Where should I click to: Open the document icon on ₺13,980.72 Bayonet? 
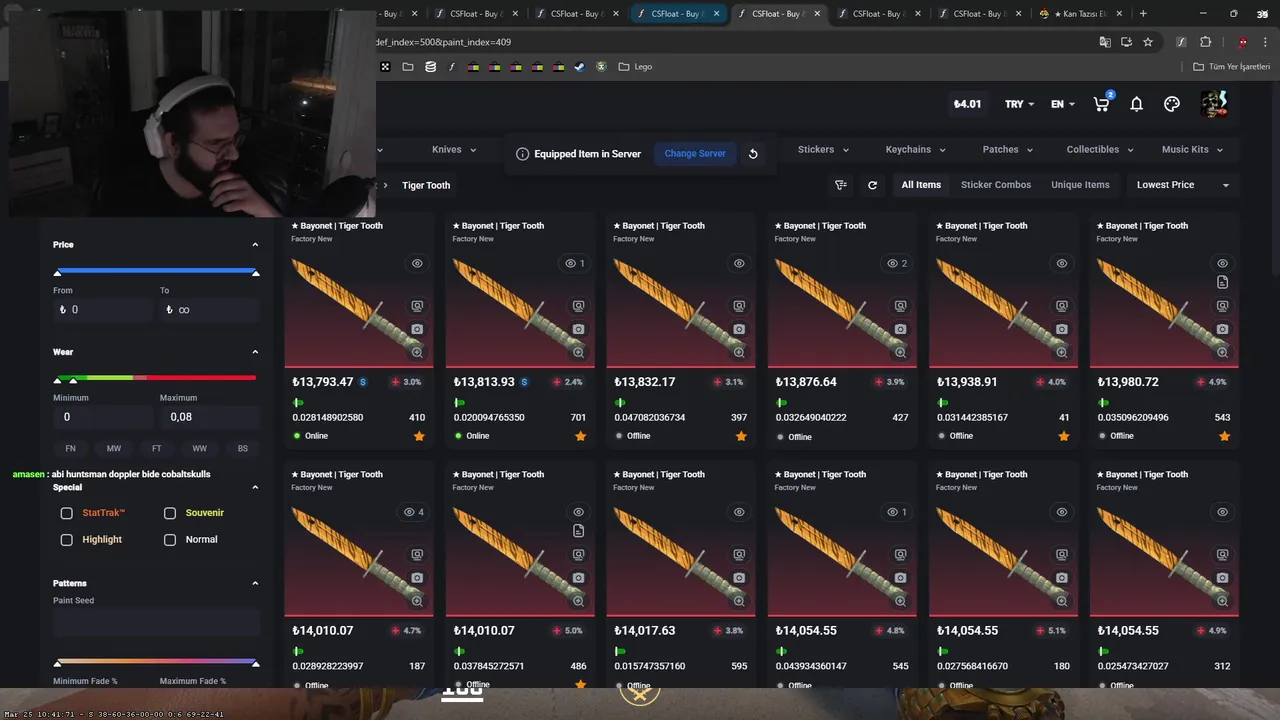pos(1222,282)
